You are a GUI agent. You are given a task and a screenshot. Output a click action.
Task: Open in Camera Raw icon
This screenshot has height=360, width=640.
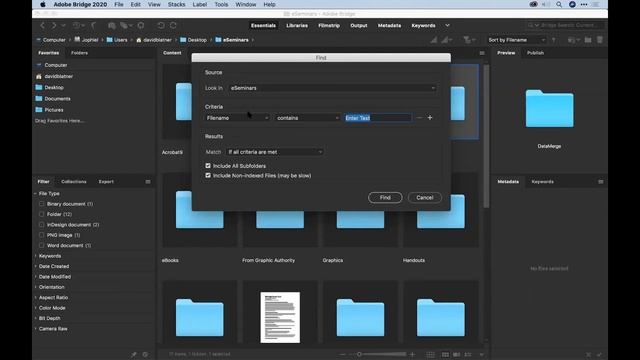point(141,25)
